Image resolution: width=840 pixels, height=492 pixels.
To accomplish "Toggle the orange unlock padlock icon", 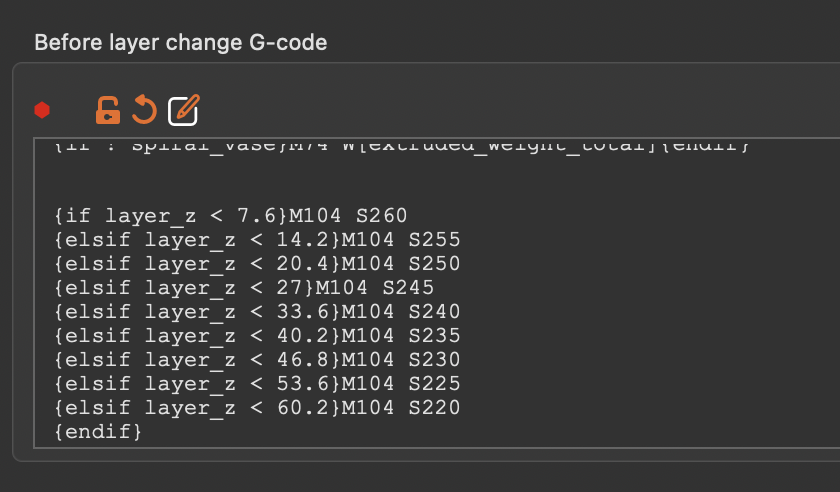I will tap(108, 109).
